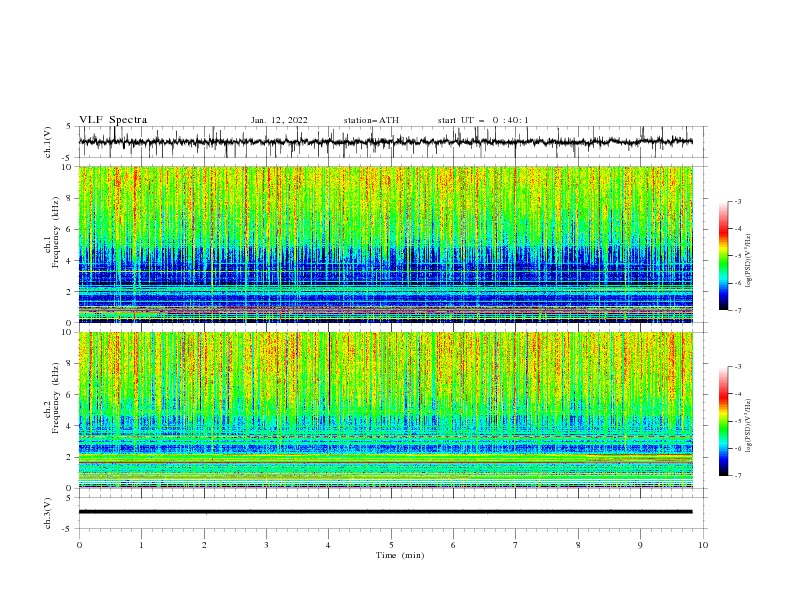Click the "-7" tick on the lower colorbar
Screen dimensions: 792x612
738,476
